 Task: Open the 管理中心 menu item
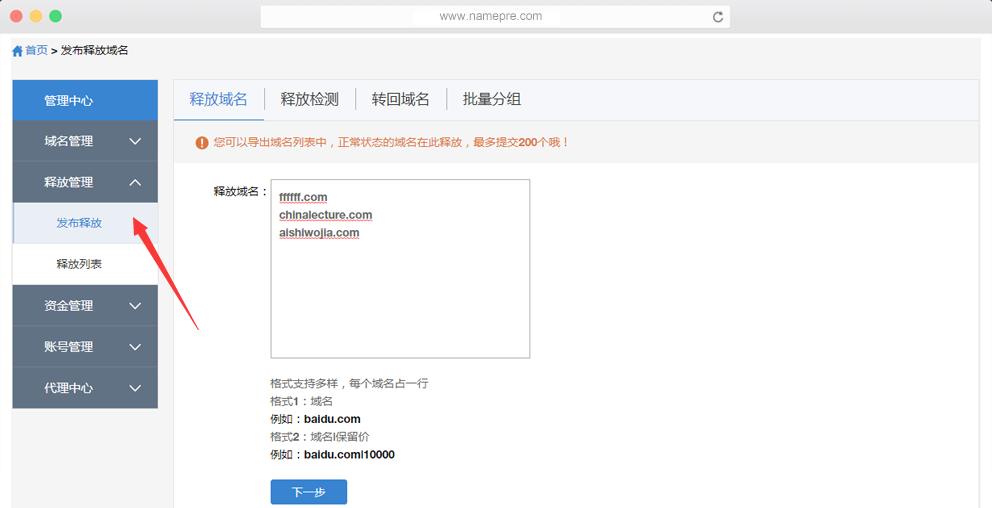coord(85,100)
